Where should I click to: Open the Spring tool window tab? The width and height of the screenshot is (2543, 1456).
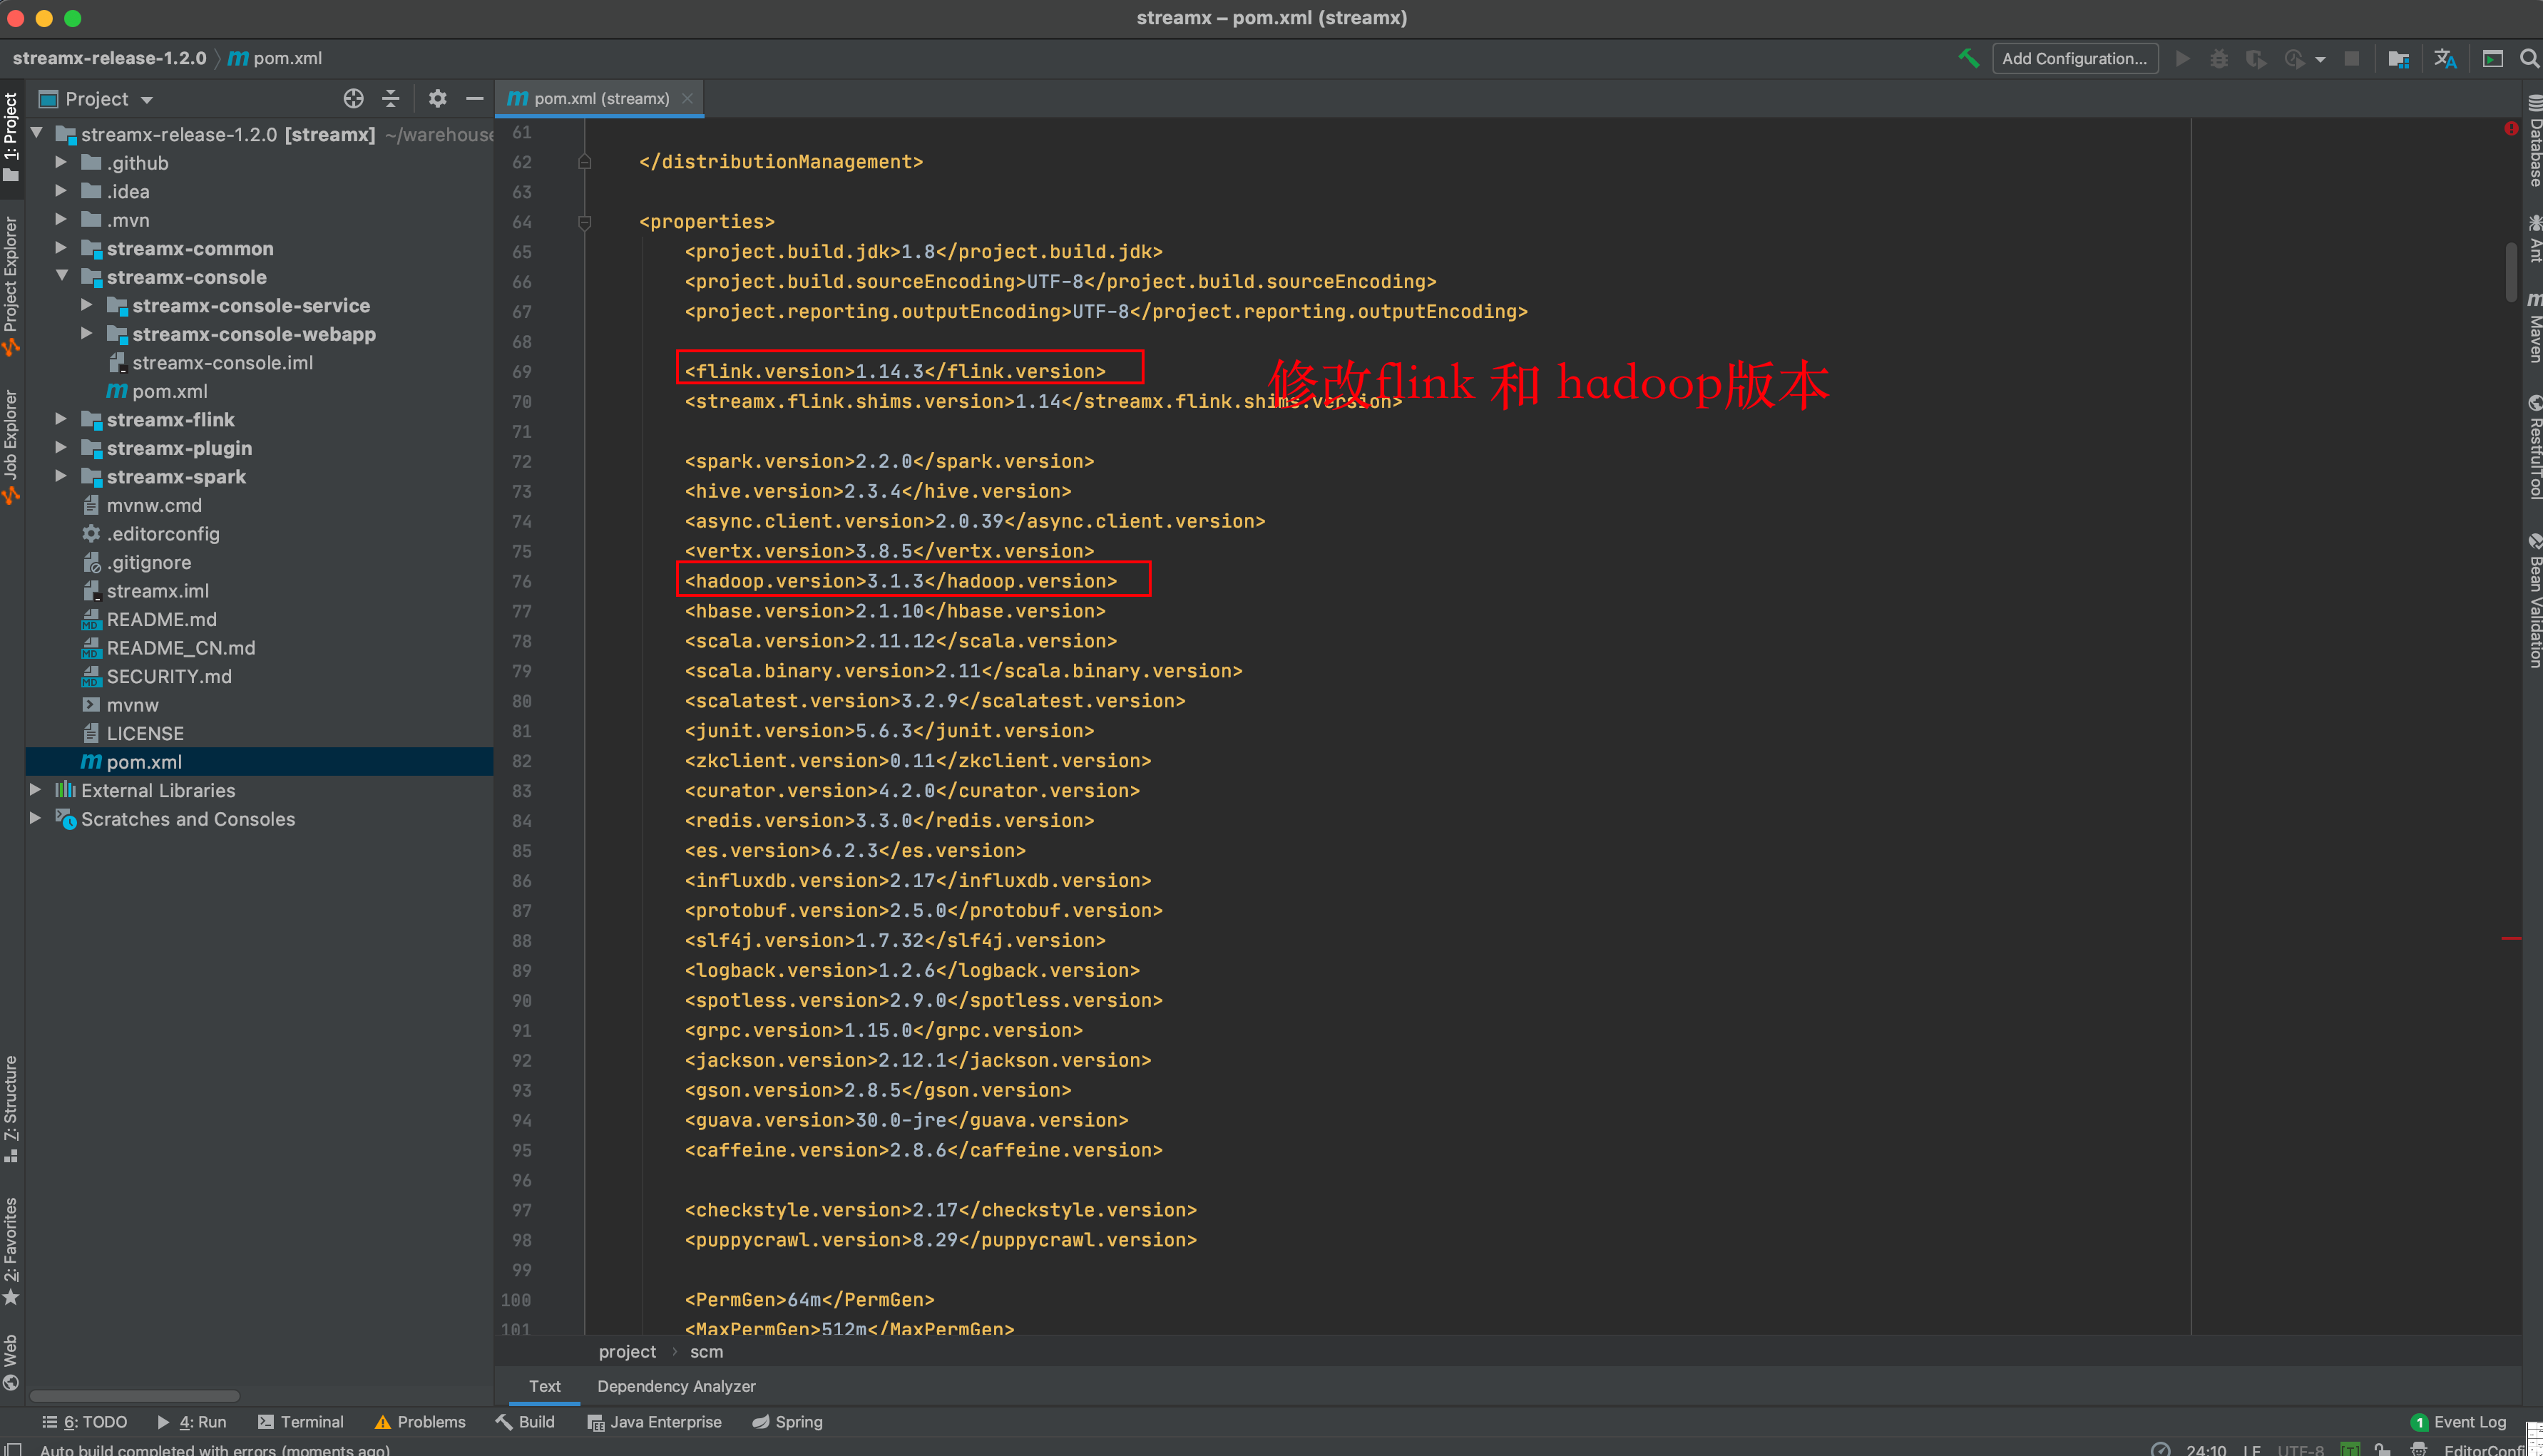click(787, 1422)
